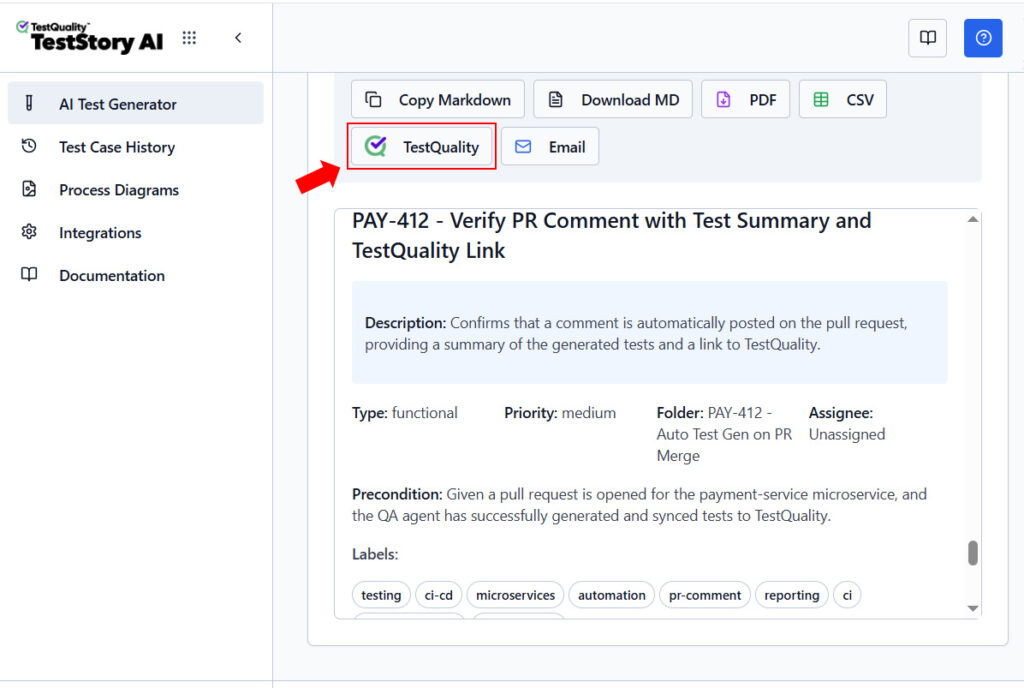Sync tests using the TestQuality button
The height and width of the screenshot is (688, 1024).
[x=421, y=146]
